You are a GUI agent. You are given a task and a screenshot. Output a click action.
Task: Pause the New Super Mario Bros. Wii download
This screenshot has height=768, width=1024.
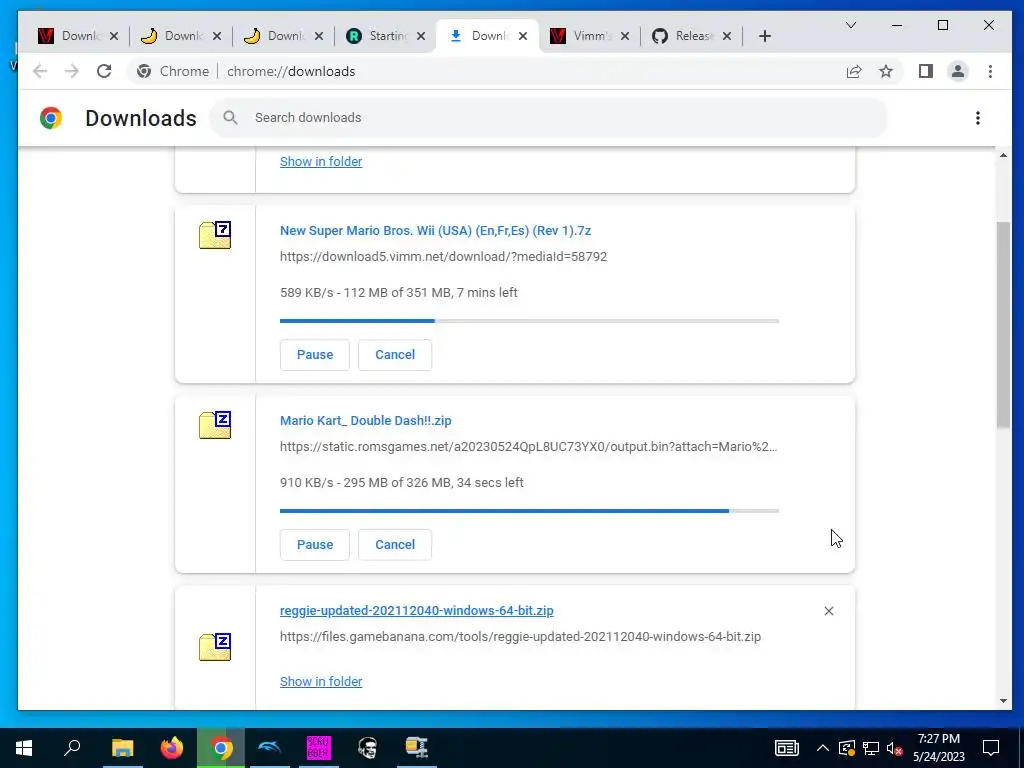click(x=315, y=355)
